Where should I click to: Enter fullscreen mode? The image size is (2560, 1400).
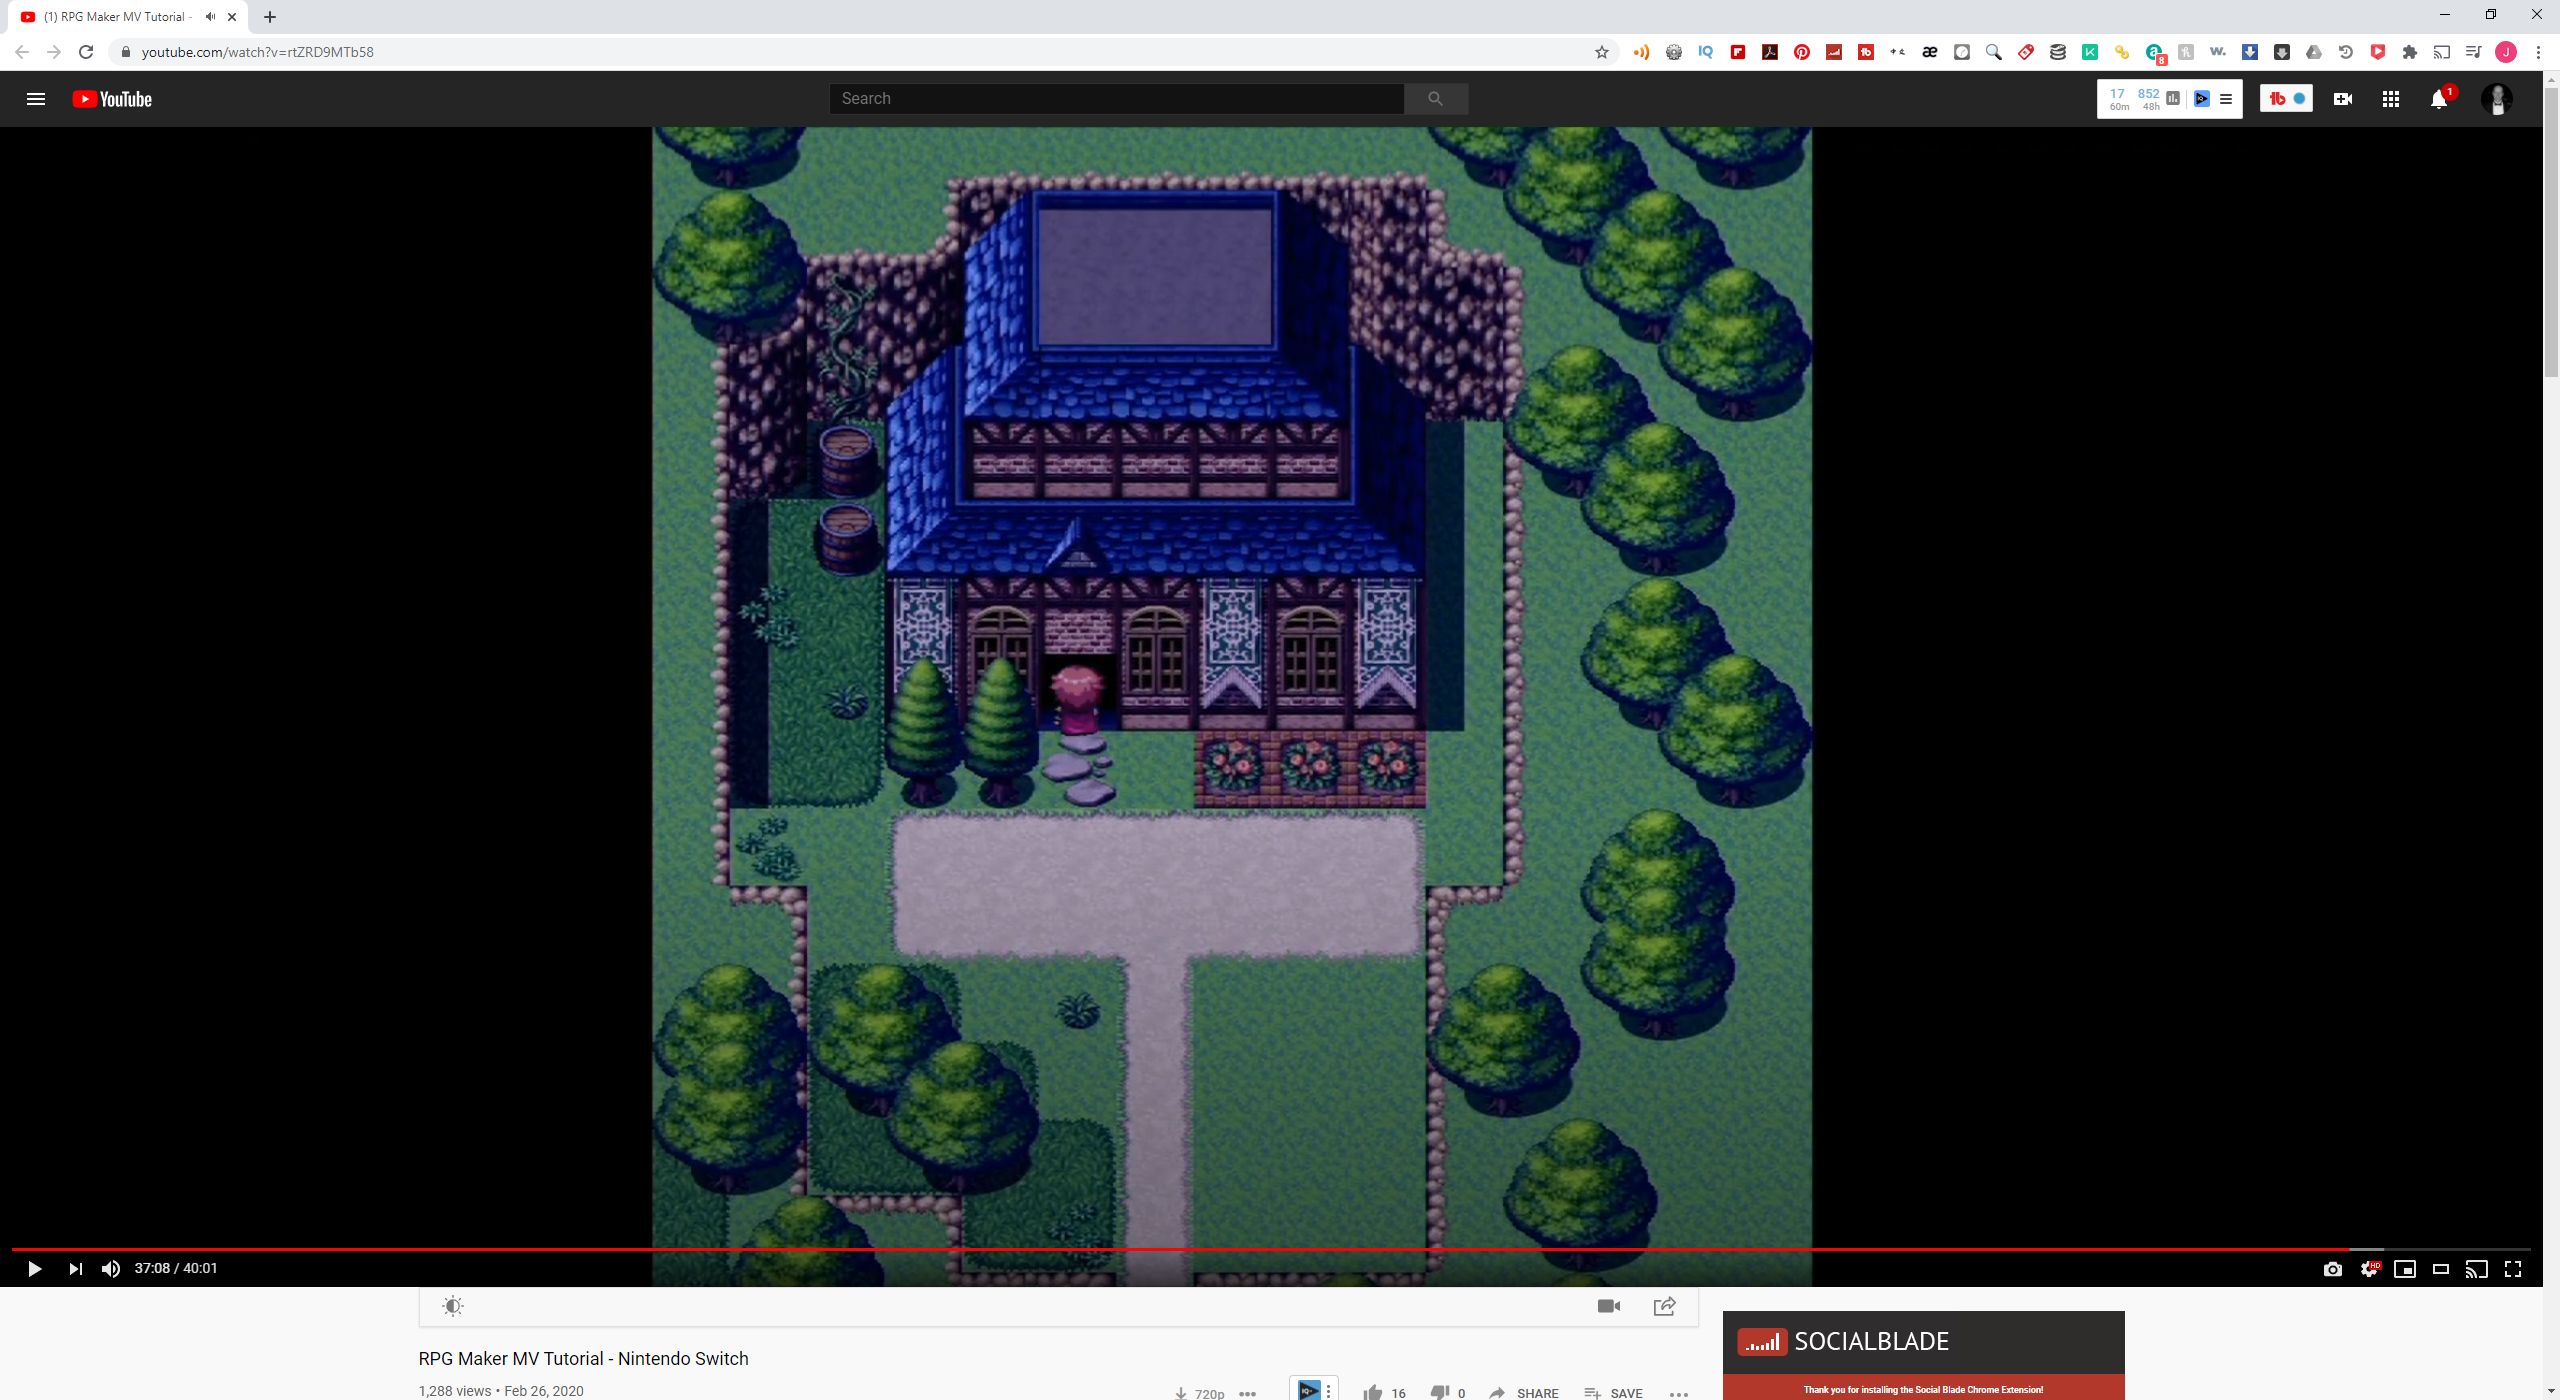pos(2513,1269)
